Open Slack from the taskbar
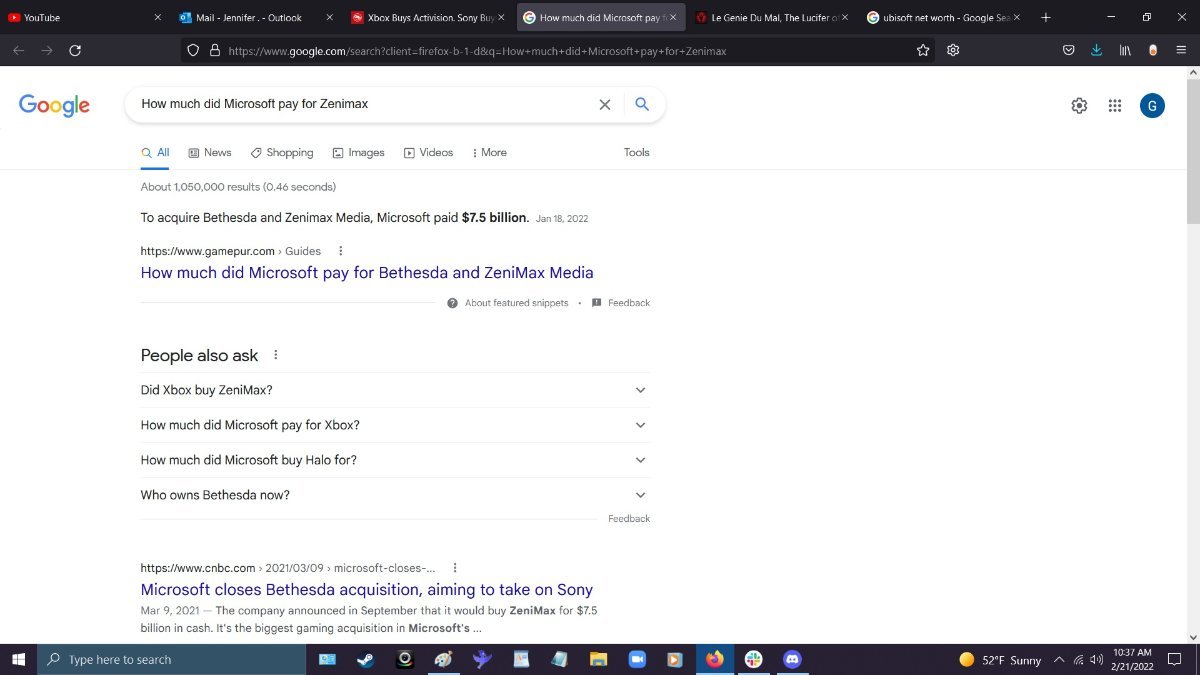This screenshot has height=675, width=1200. (753, 659)
